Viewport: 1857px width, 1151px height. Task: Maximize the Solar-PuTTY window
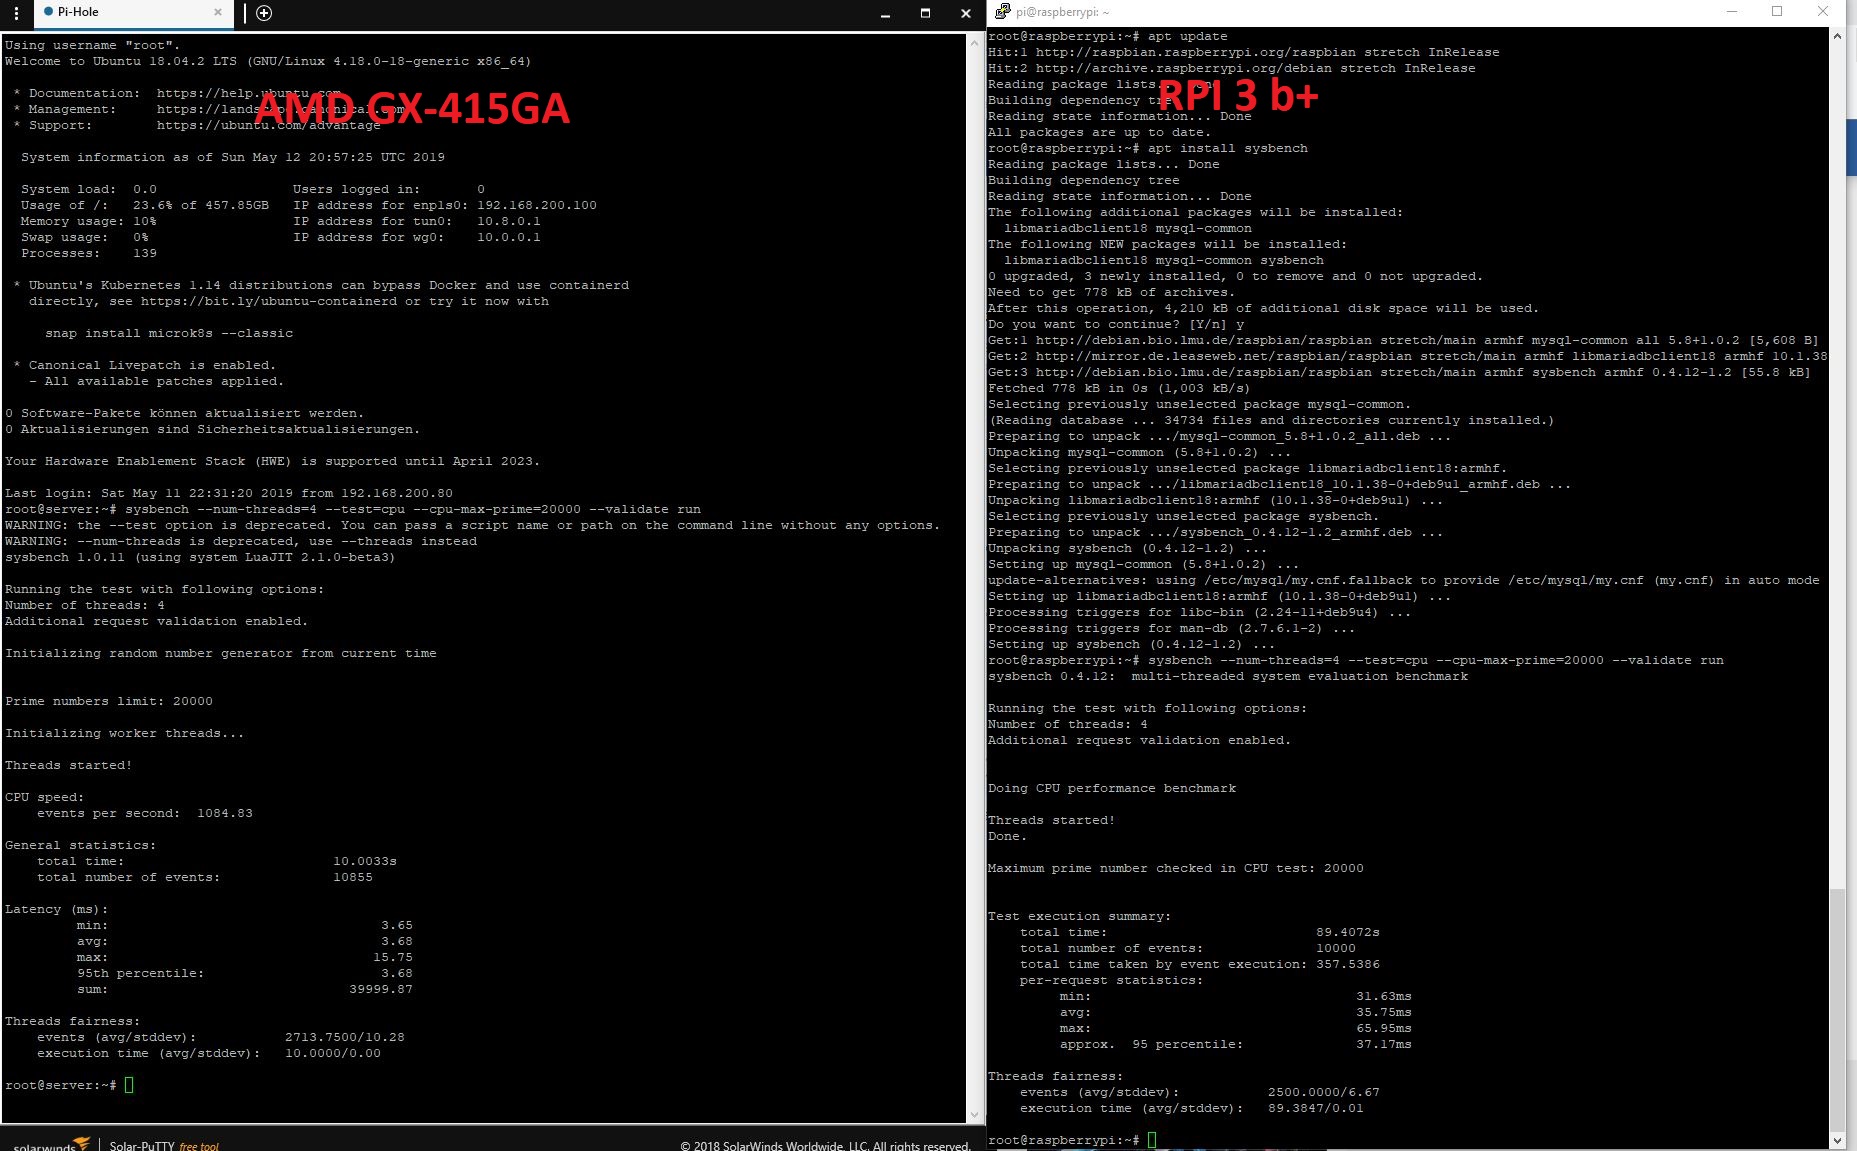point(926,14)
